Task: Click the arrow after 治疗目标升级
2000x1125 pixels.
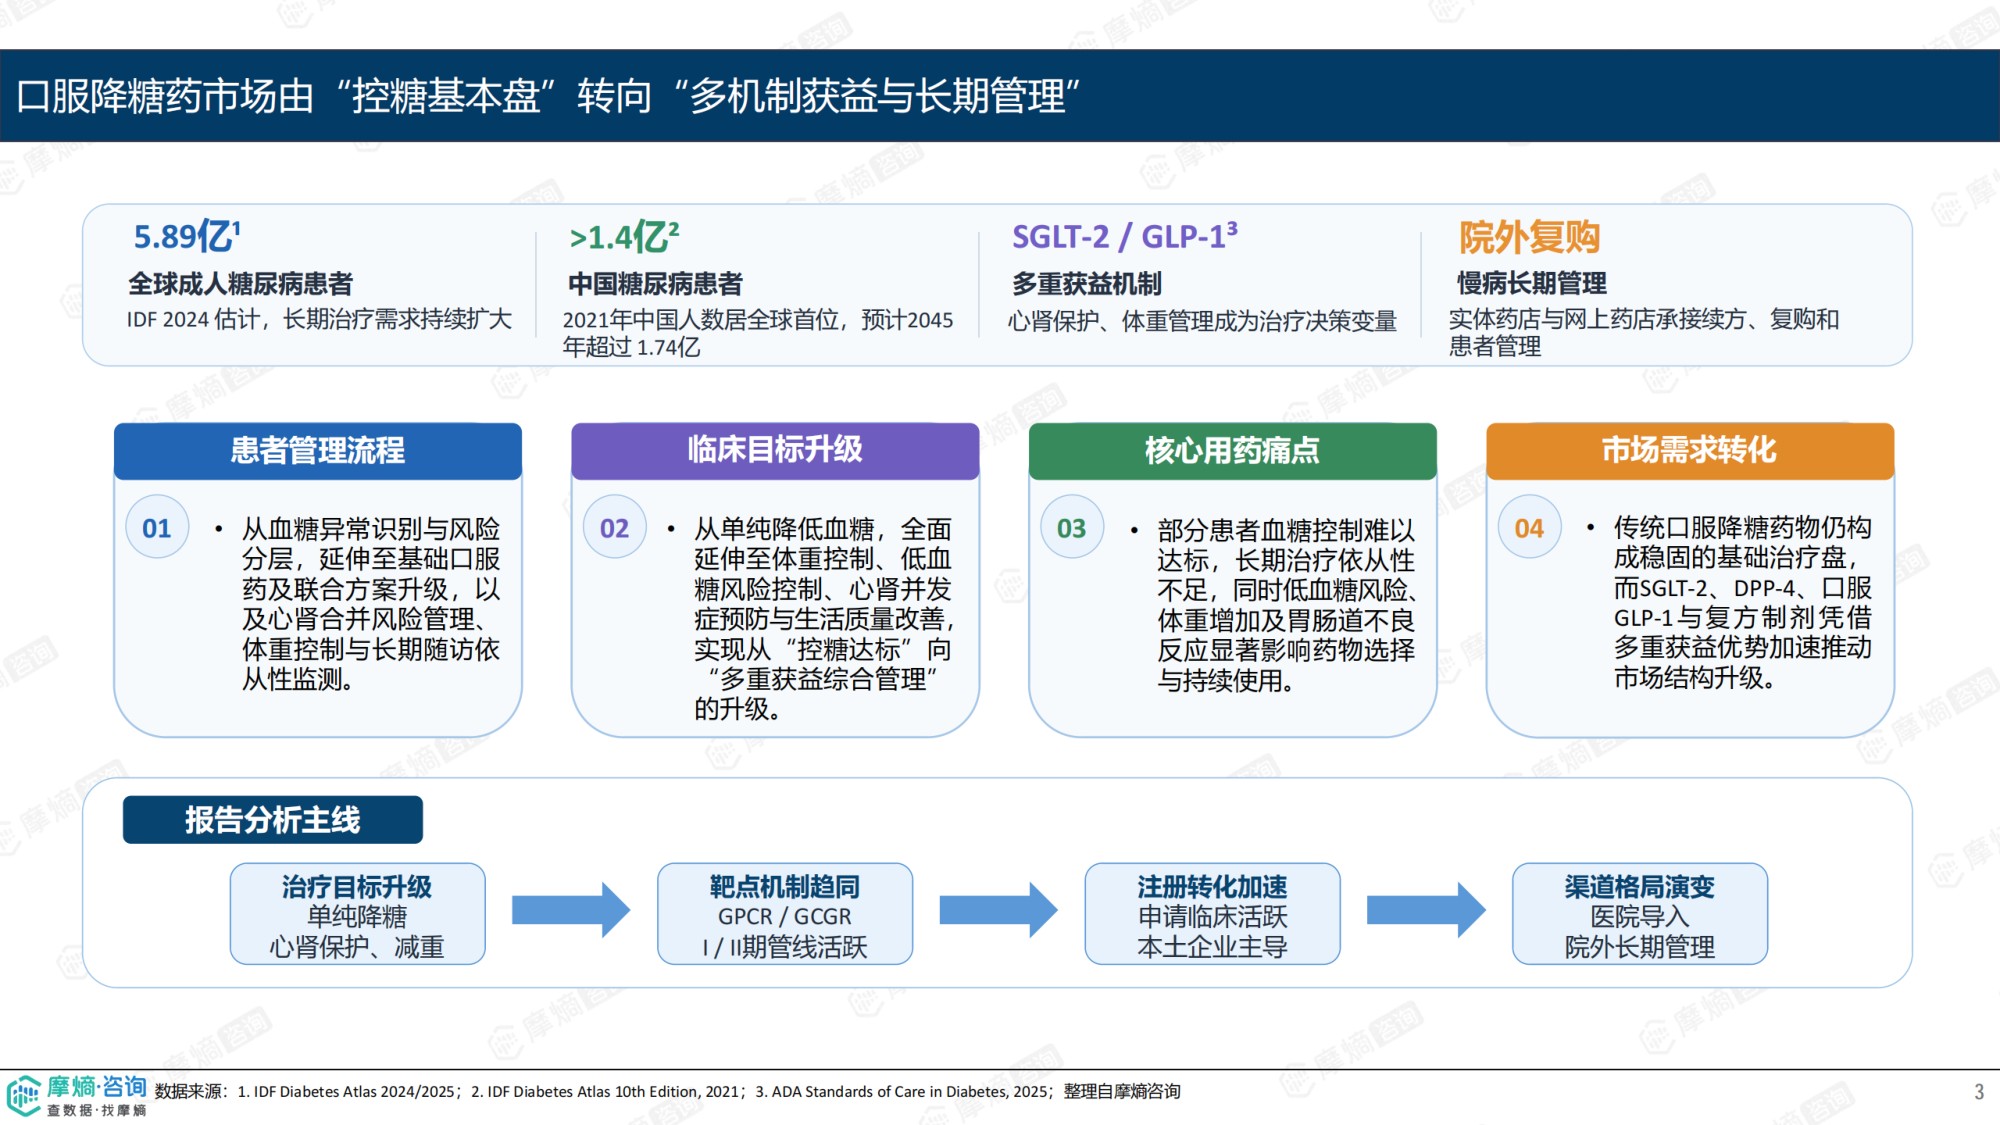Action: tap(571, 910)
